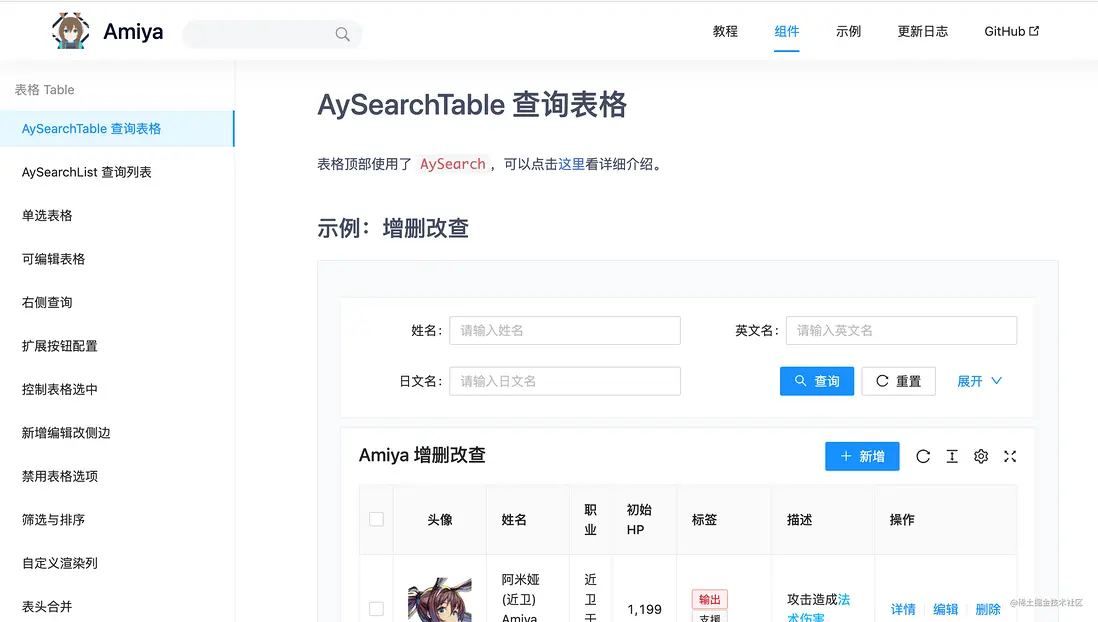This screenshot has height=622, width=1098.
Task: Open the 教程 nav item
Action: click(x=725, y=32)
